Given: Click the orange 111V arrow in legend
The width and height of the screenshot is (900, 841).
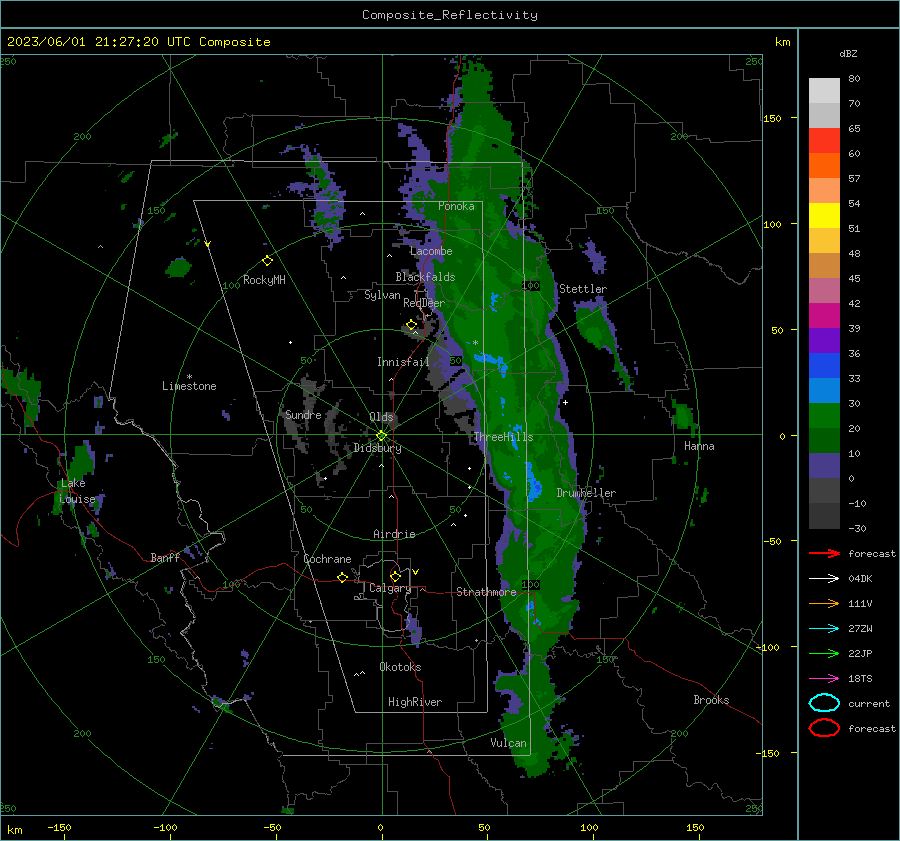Looking at the screenshot, I should (x=824, y=603).
